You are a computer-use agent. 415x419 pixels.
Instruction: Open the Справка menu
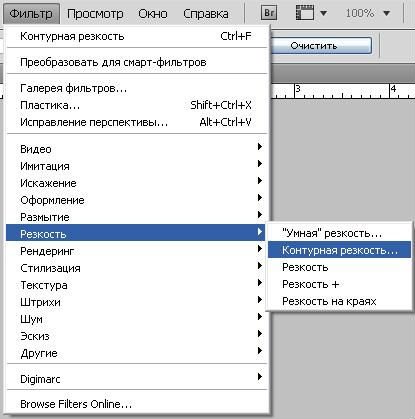(x=206, y=14)
